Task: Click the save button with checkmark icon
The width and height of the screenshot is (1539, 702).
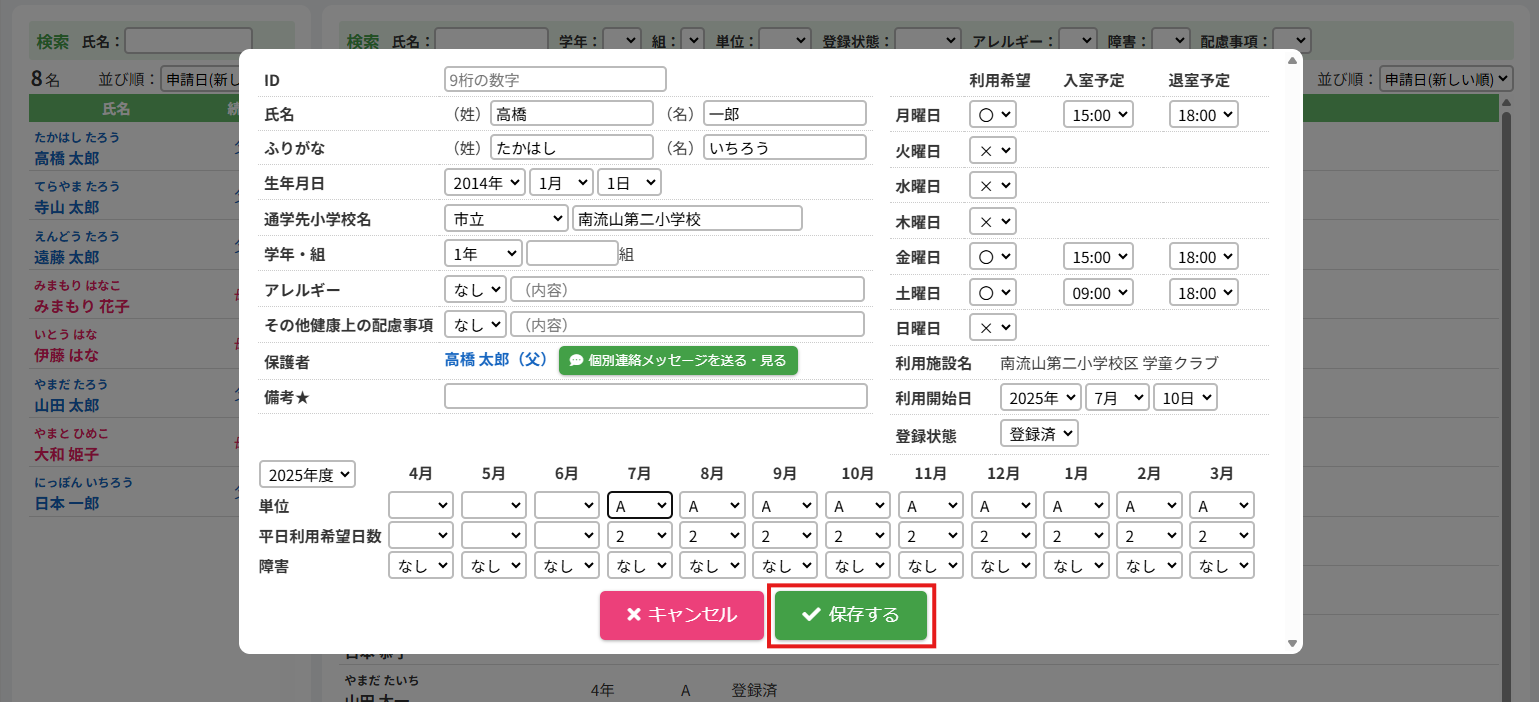Action: pos(851,615)
